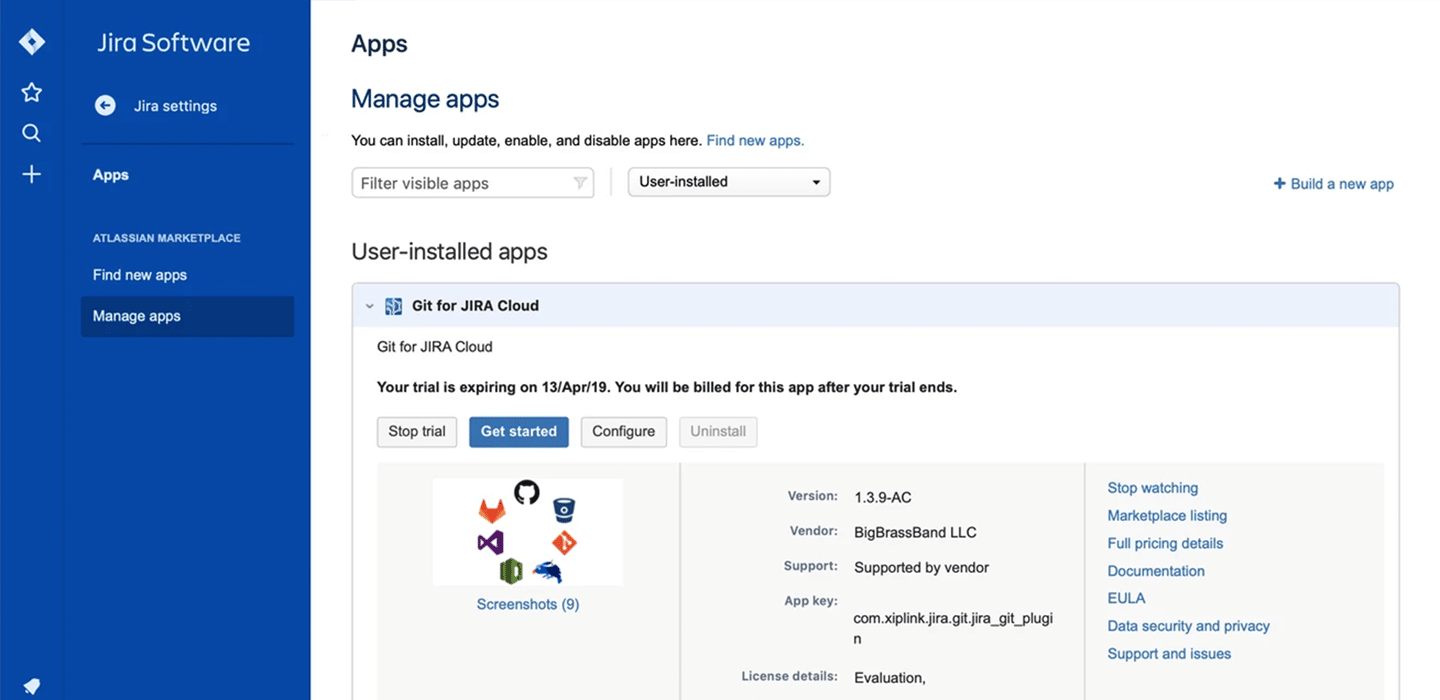
Task: Click the filter funnel icon in search box
Action: pos(579,183)
